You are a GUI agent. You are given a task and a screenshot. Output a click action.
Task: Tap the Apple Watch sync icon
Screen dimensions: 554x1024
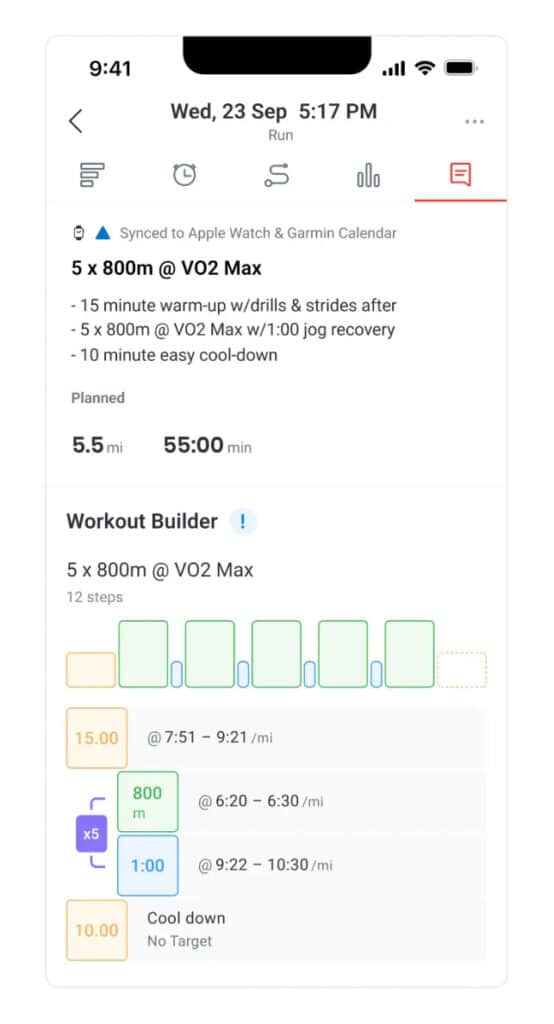(x=78, y=232)
